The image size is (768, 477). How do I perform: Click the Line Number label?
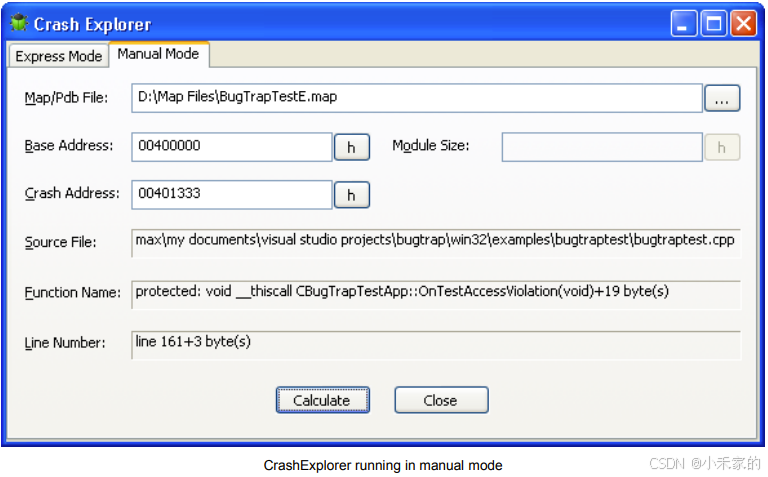click(65, 343)
